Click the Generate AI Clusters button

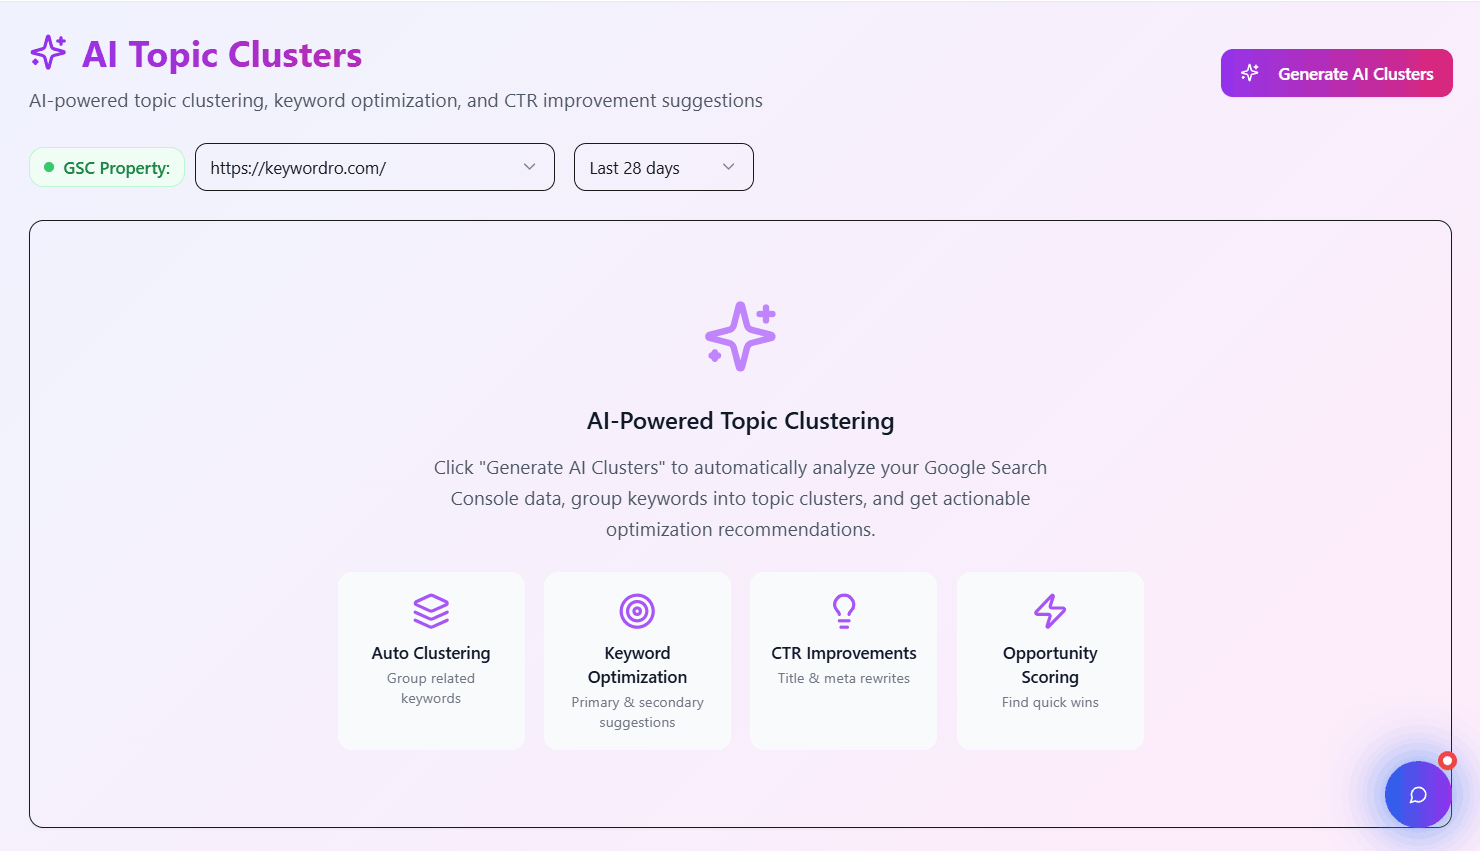pos(1336,72)
